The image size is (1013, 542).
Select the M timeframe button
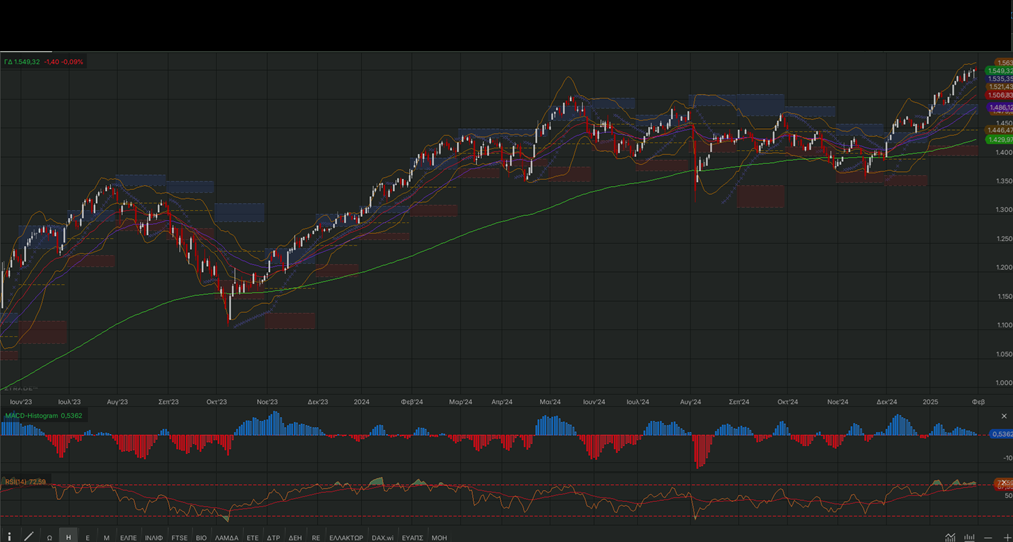pyautogui.click(x=107, y=537)
